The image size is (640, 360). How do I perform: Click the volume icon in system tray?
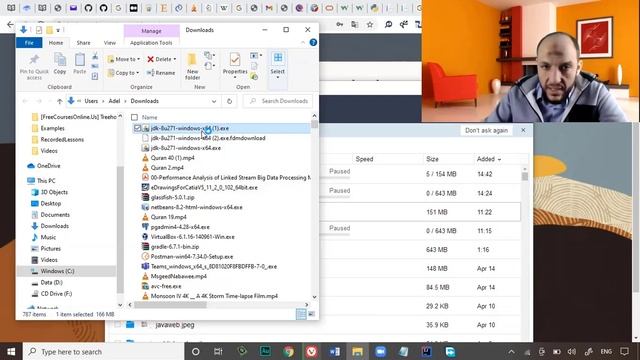coord(572,351)
